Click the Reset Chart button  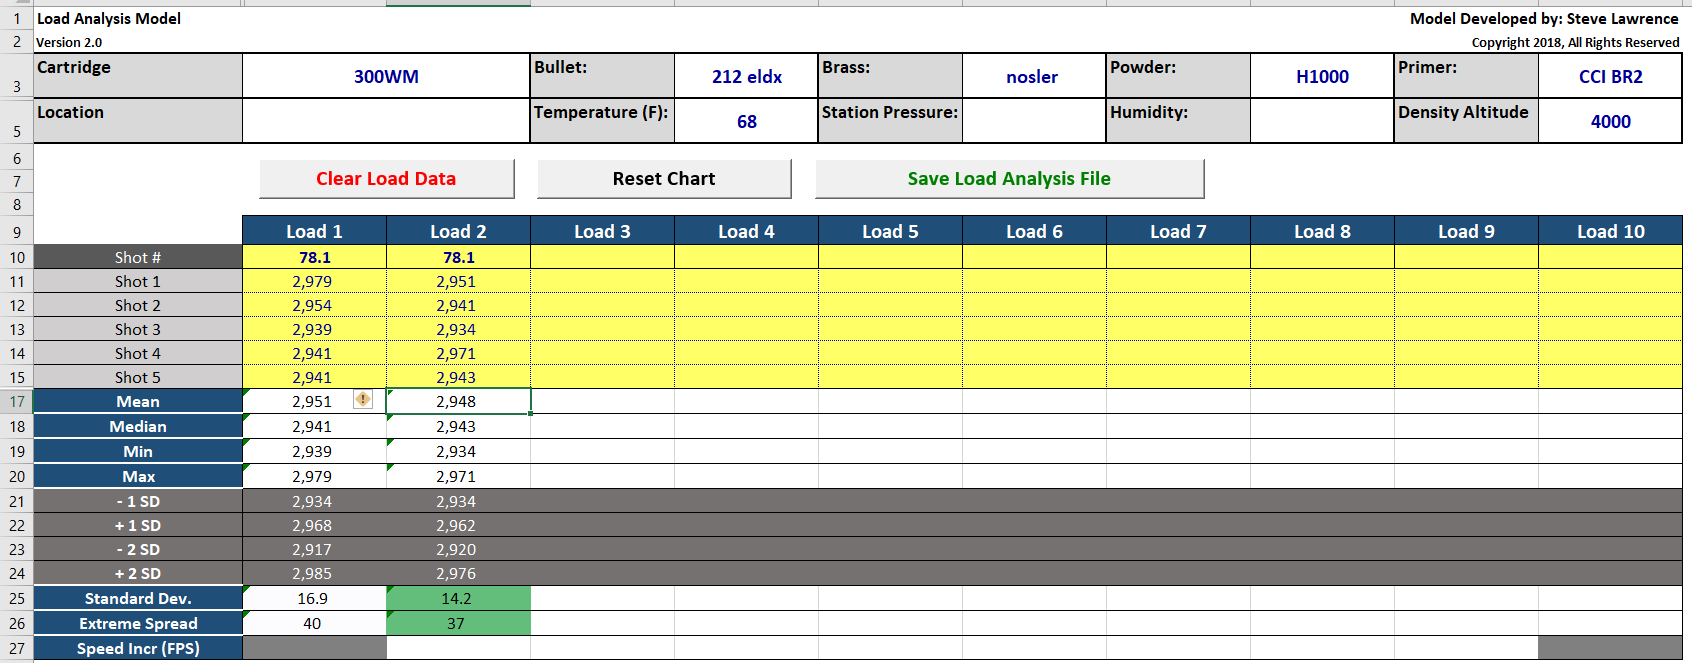coord(664,179)
